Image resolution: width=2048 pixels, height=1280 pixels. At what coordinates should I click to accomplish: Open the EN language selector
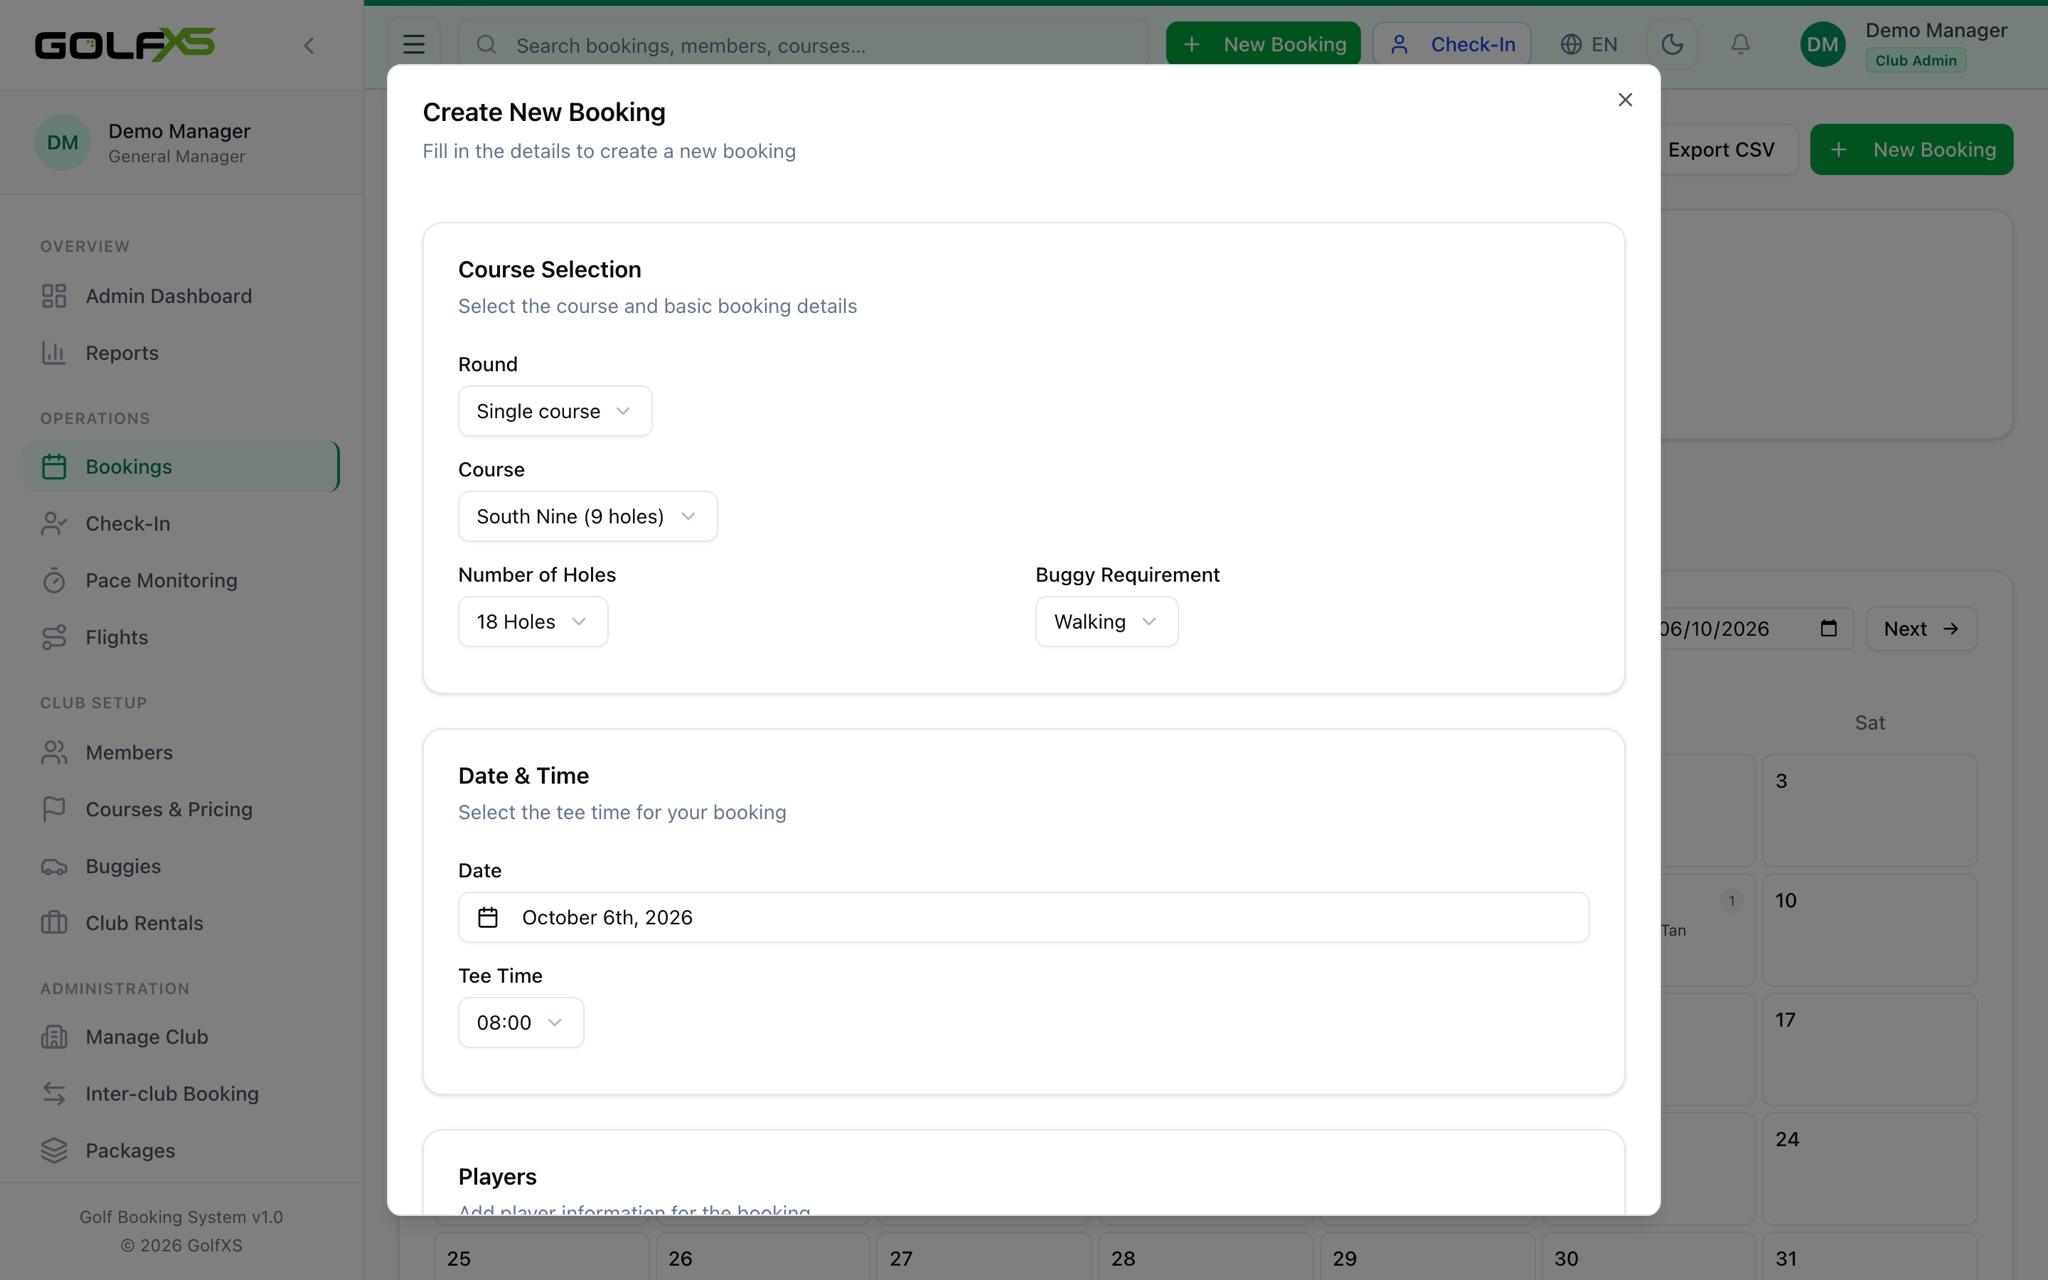point(1589,45)
